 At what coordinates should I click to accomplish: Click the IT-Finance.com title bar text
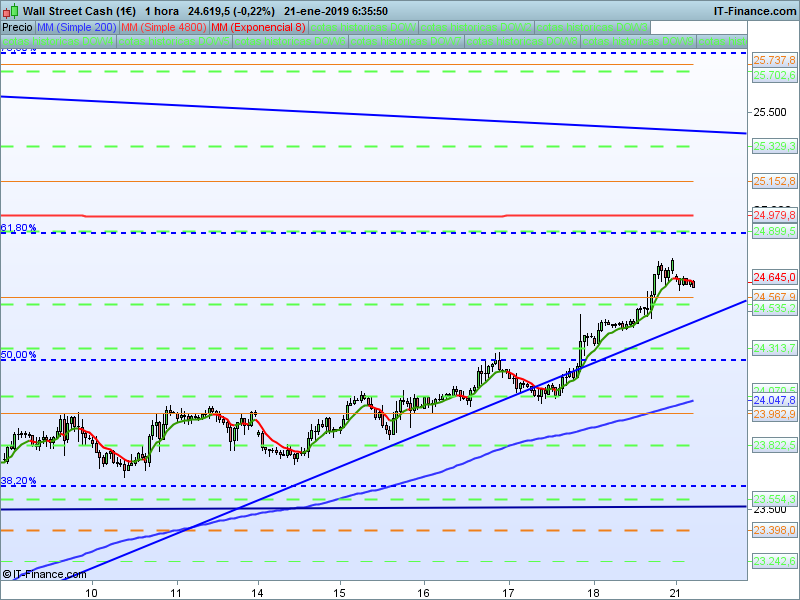click(x=755, y=11)
